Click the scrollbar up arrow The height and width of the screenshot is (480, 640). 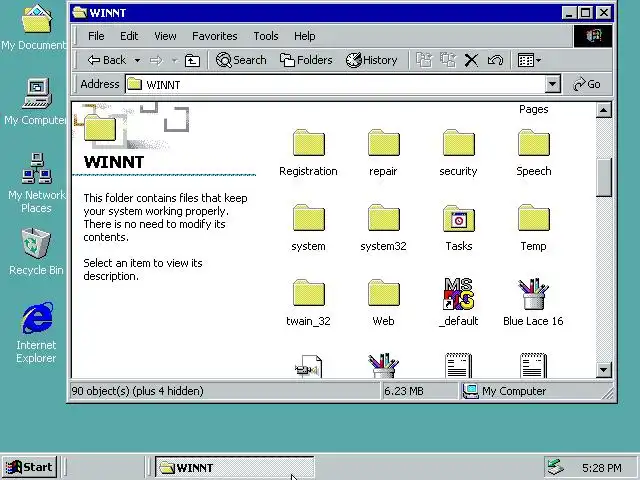pos(604,110)
